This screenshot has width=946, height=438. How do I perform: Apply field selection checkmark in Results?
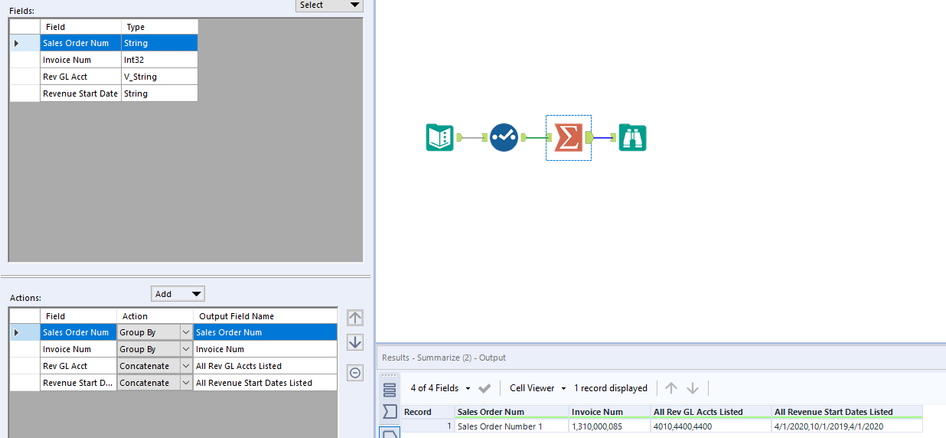click(484, 388)
